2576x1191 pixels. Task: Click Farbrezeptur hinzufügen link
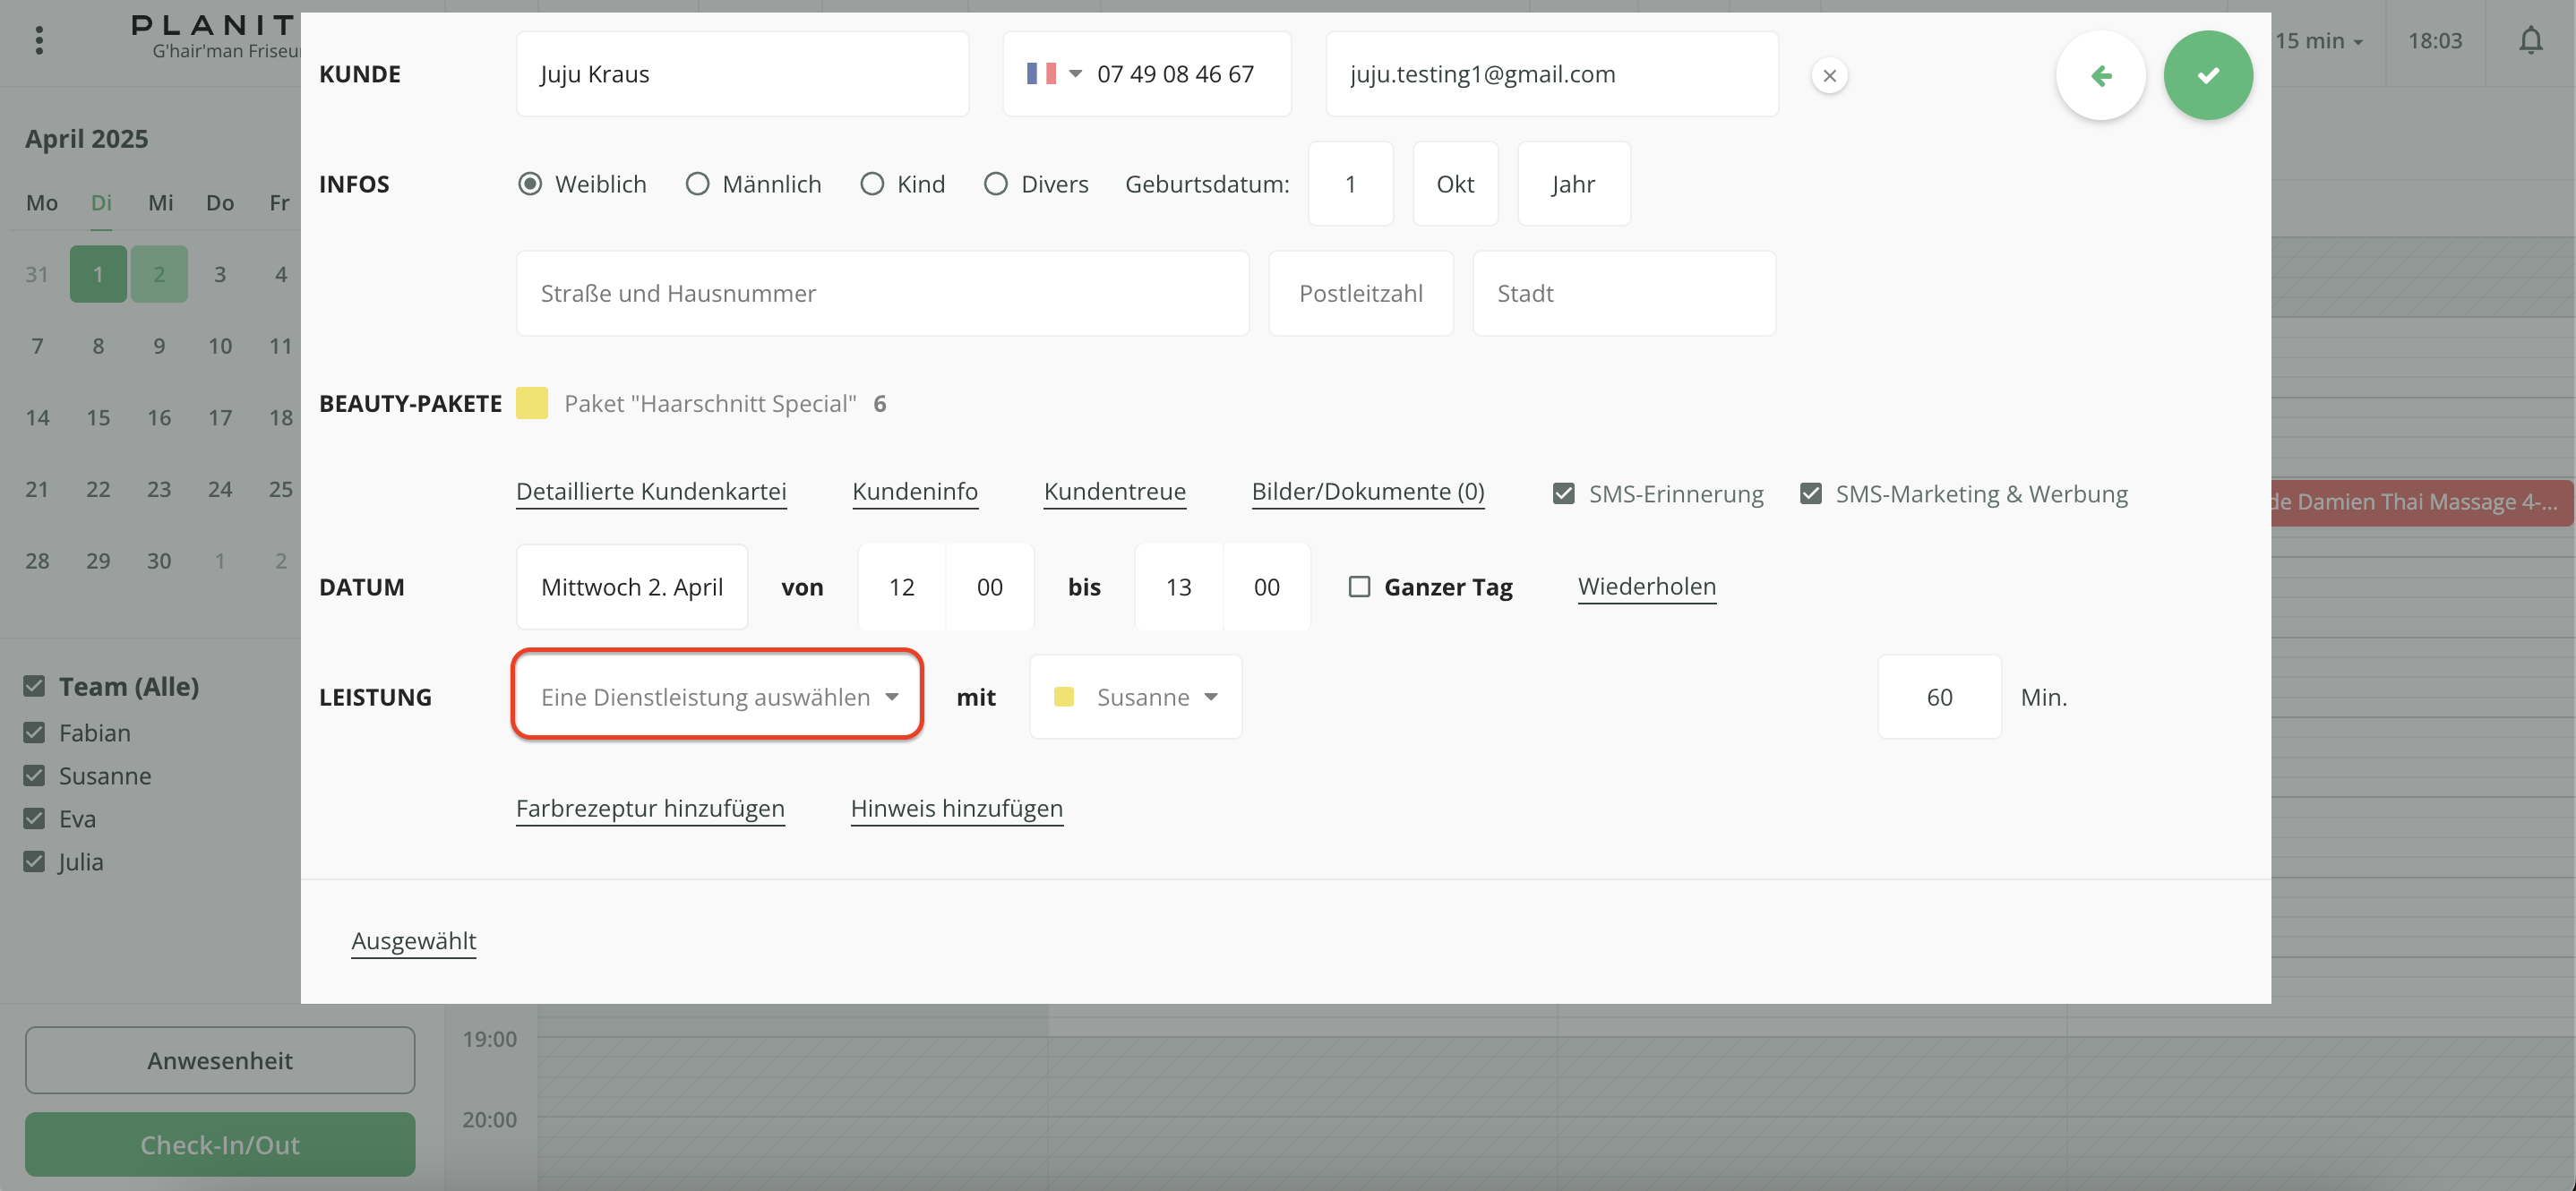coord(650,808)
